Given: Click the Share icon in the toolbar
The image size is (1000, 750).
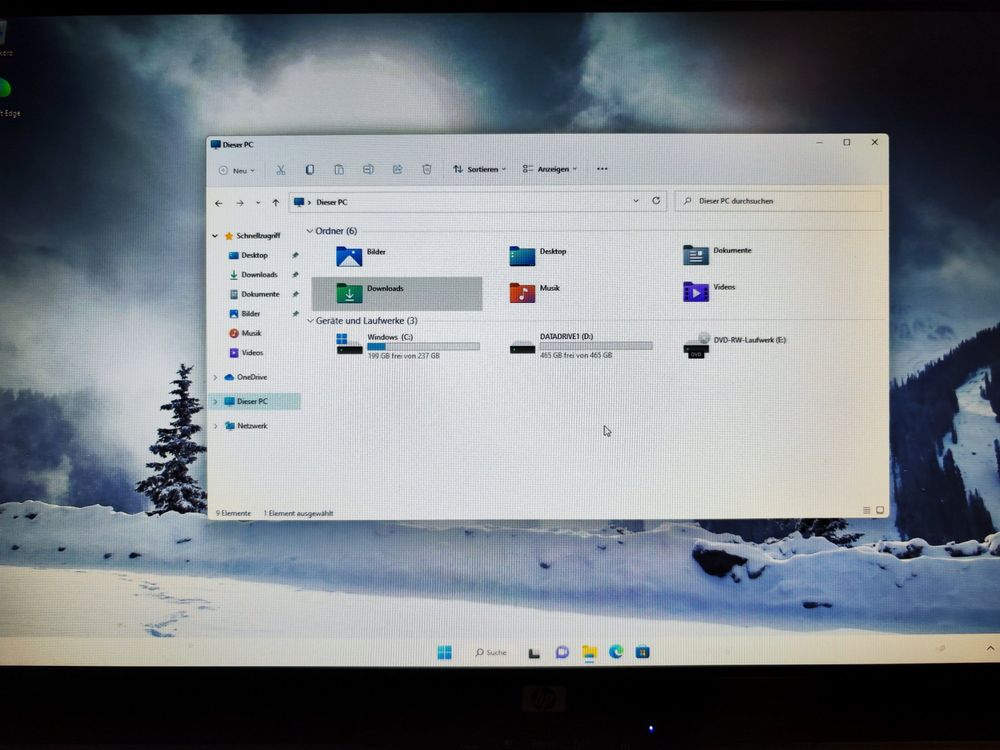Looking at the screenshot, I should (x=397, y=169).
